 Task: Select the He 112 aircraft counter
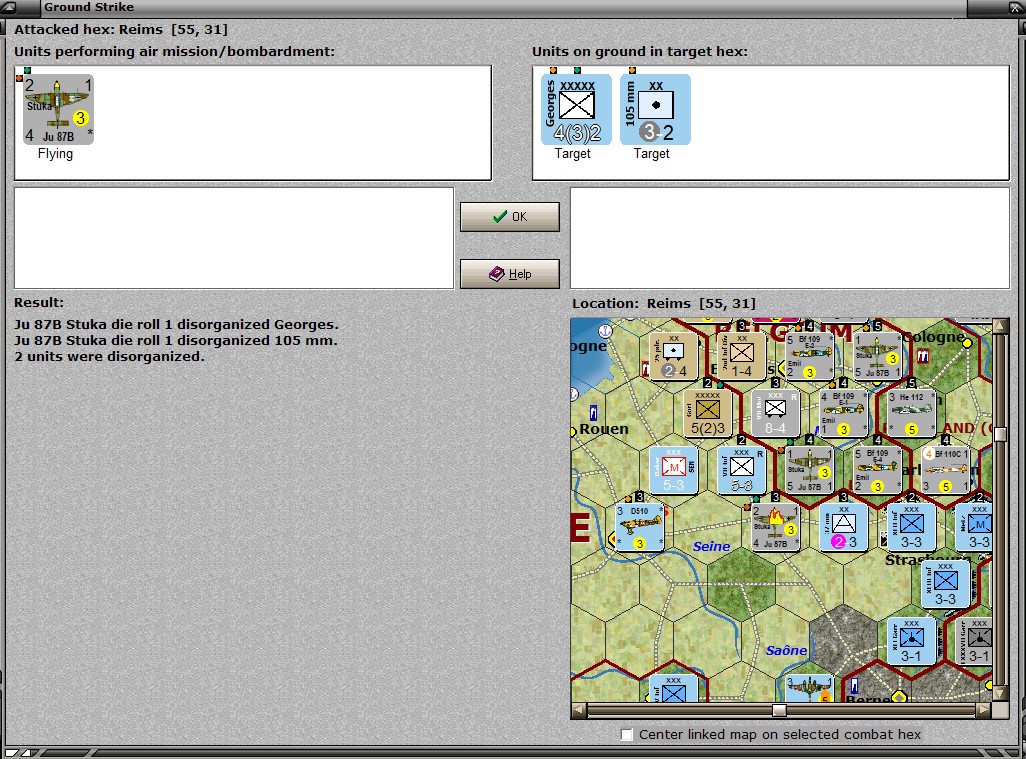(x=911, y=413)
